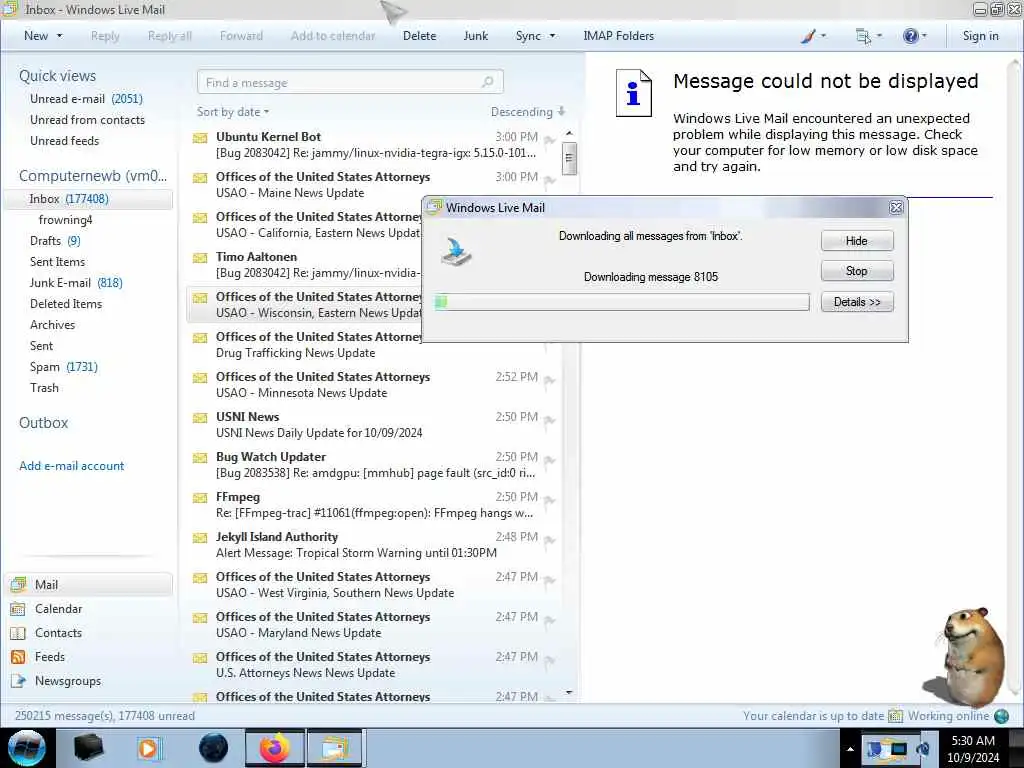Open the Sort by date dropdown
Viewport: 1024px width, 768px height.
(233, 112)
